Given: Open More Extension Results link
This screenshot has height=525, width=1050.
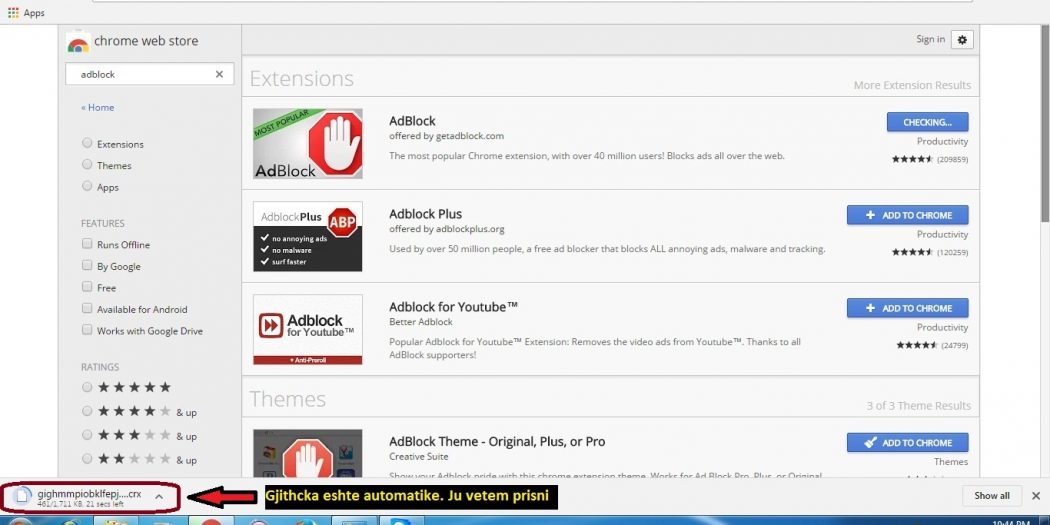Looking at the screenshot, I should click(912, 85).
